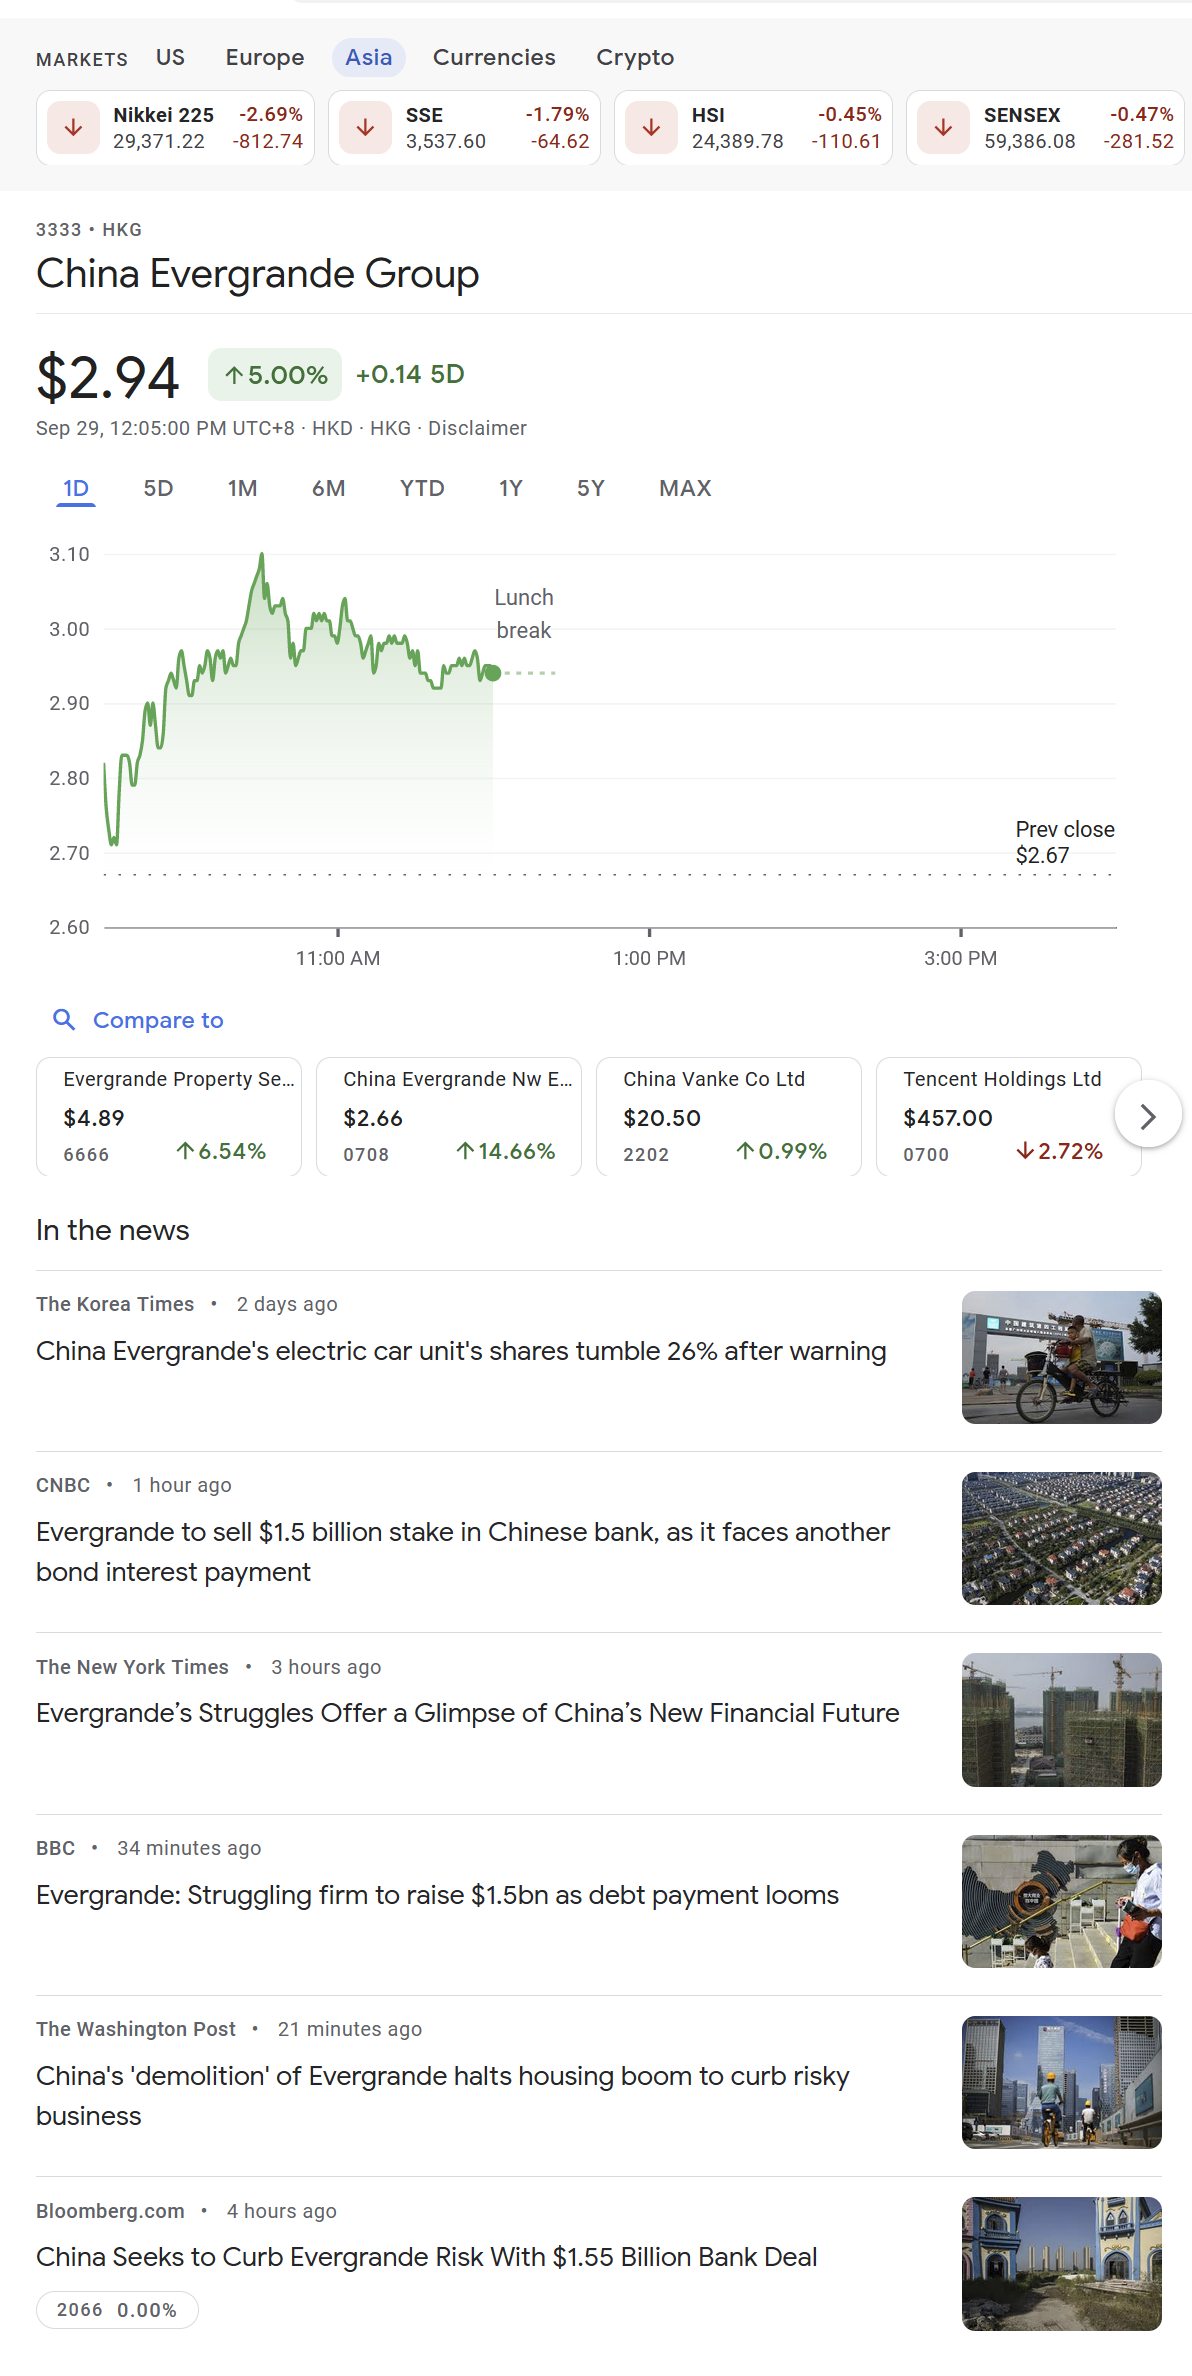Open the Tencent Holdings Ltd stock card
This screenshot has width=1192, height=2376.
tap(1002, 1115)
